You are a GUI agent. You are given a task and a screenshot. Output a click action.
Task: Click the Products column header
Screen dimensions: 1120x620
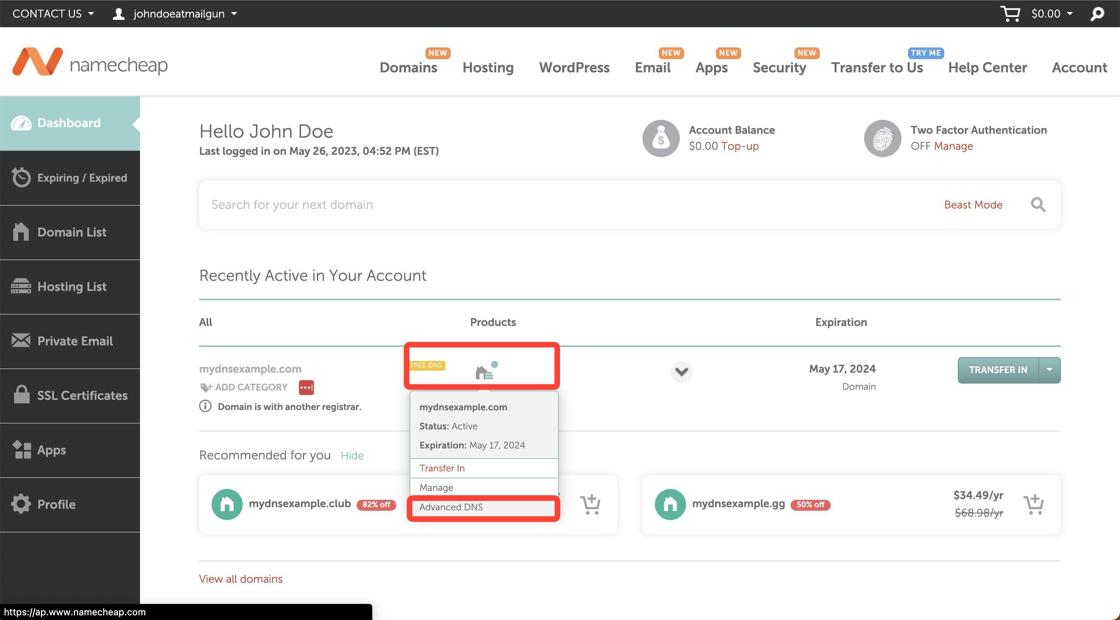[x=493, y=322]
